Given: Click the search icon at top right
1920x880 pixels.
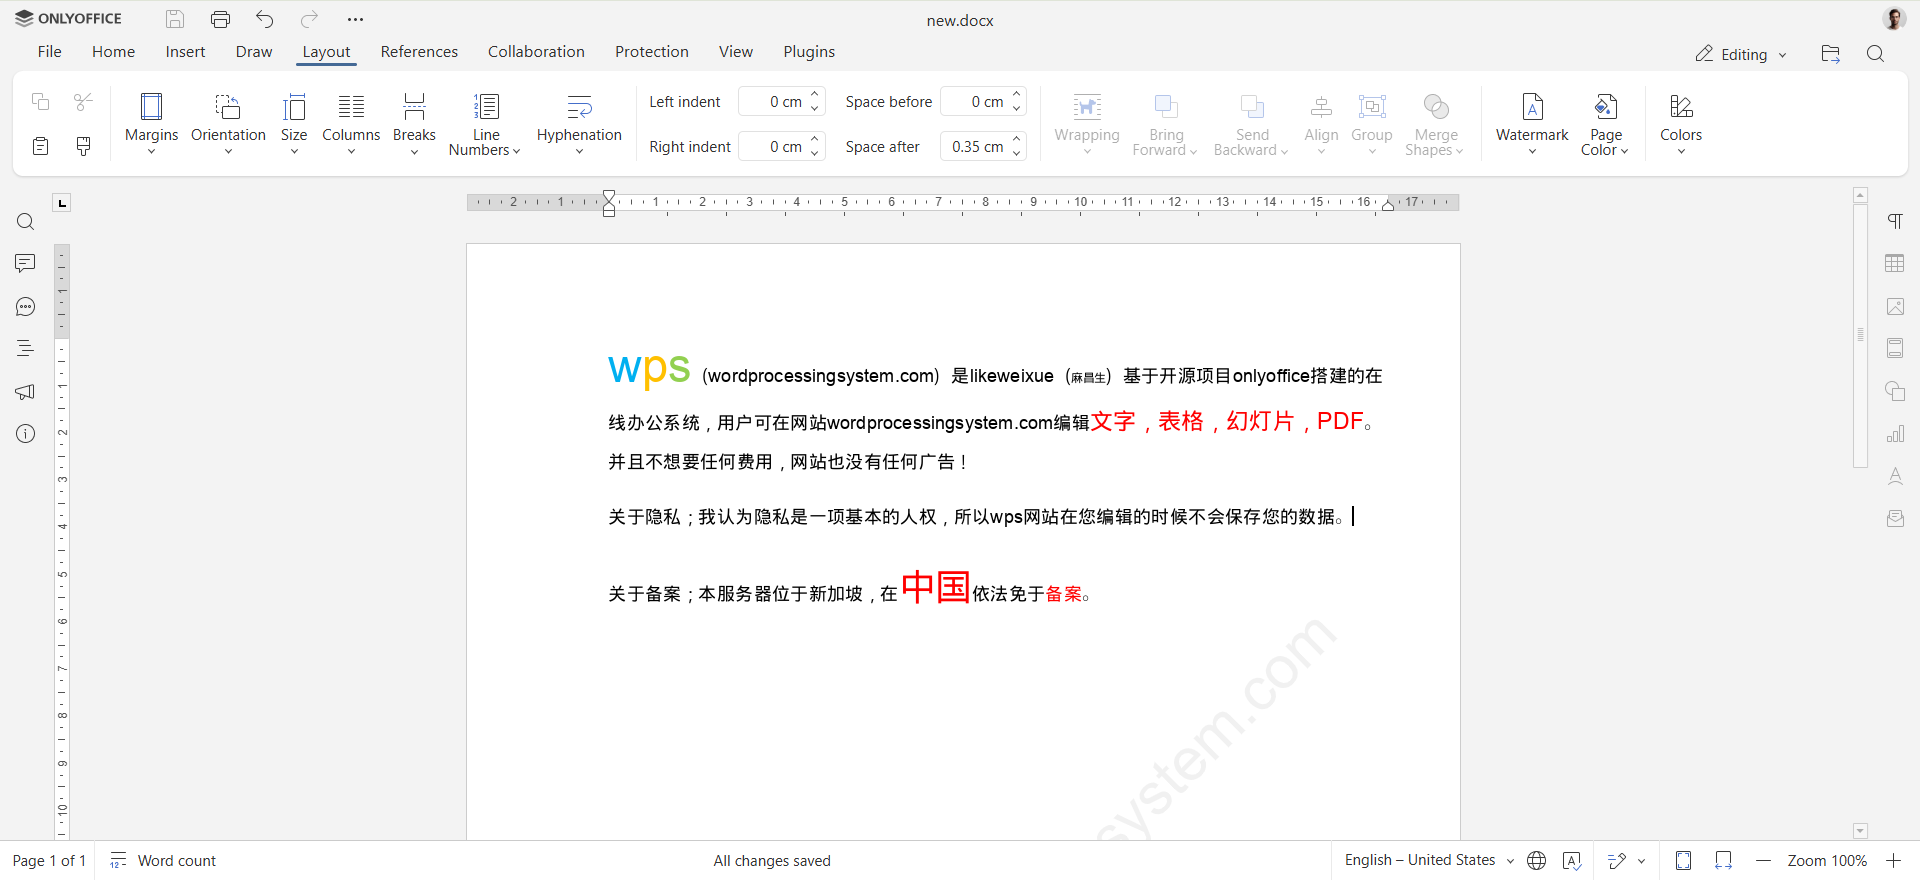Looking at the screenshot, I should pos(1876,54).
